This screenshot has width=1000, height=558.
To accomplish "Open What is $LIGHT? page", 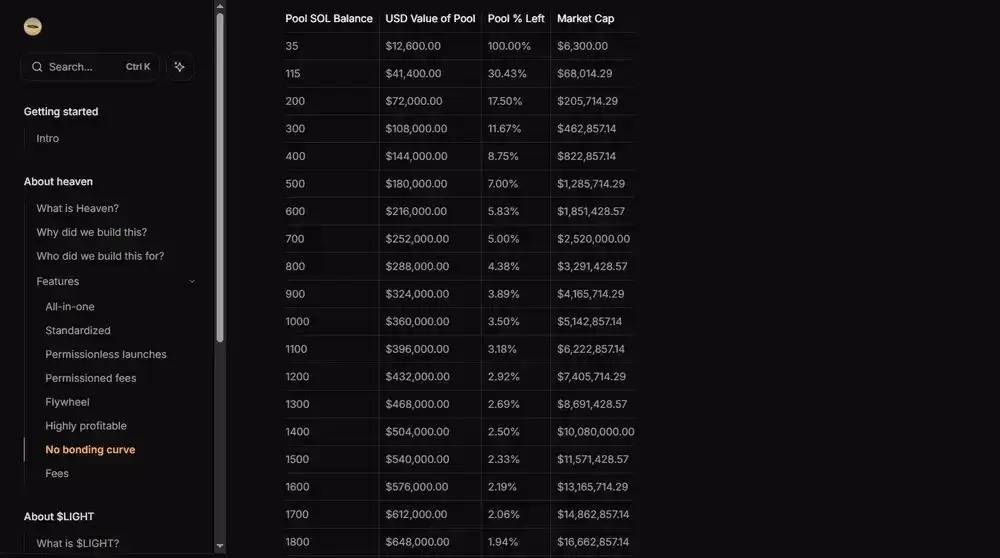I will pyautogui.click(x=78, y=543).
